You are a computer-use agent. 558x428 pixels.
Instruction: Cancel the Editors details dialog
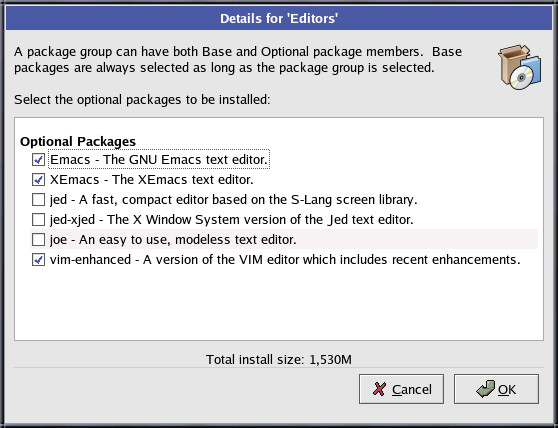point(401,389)
